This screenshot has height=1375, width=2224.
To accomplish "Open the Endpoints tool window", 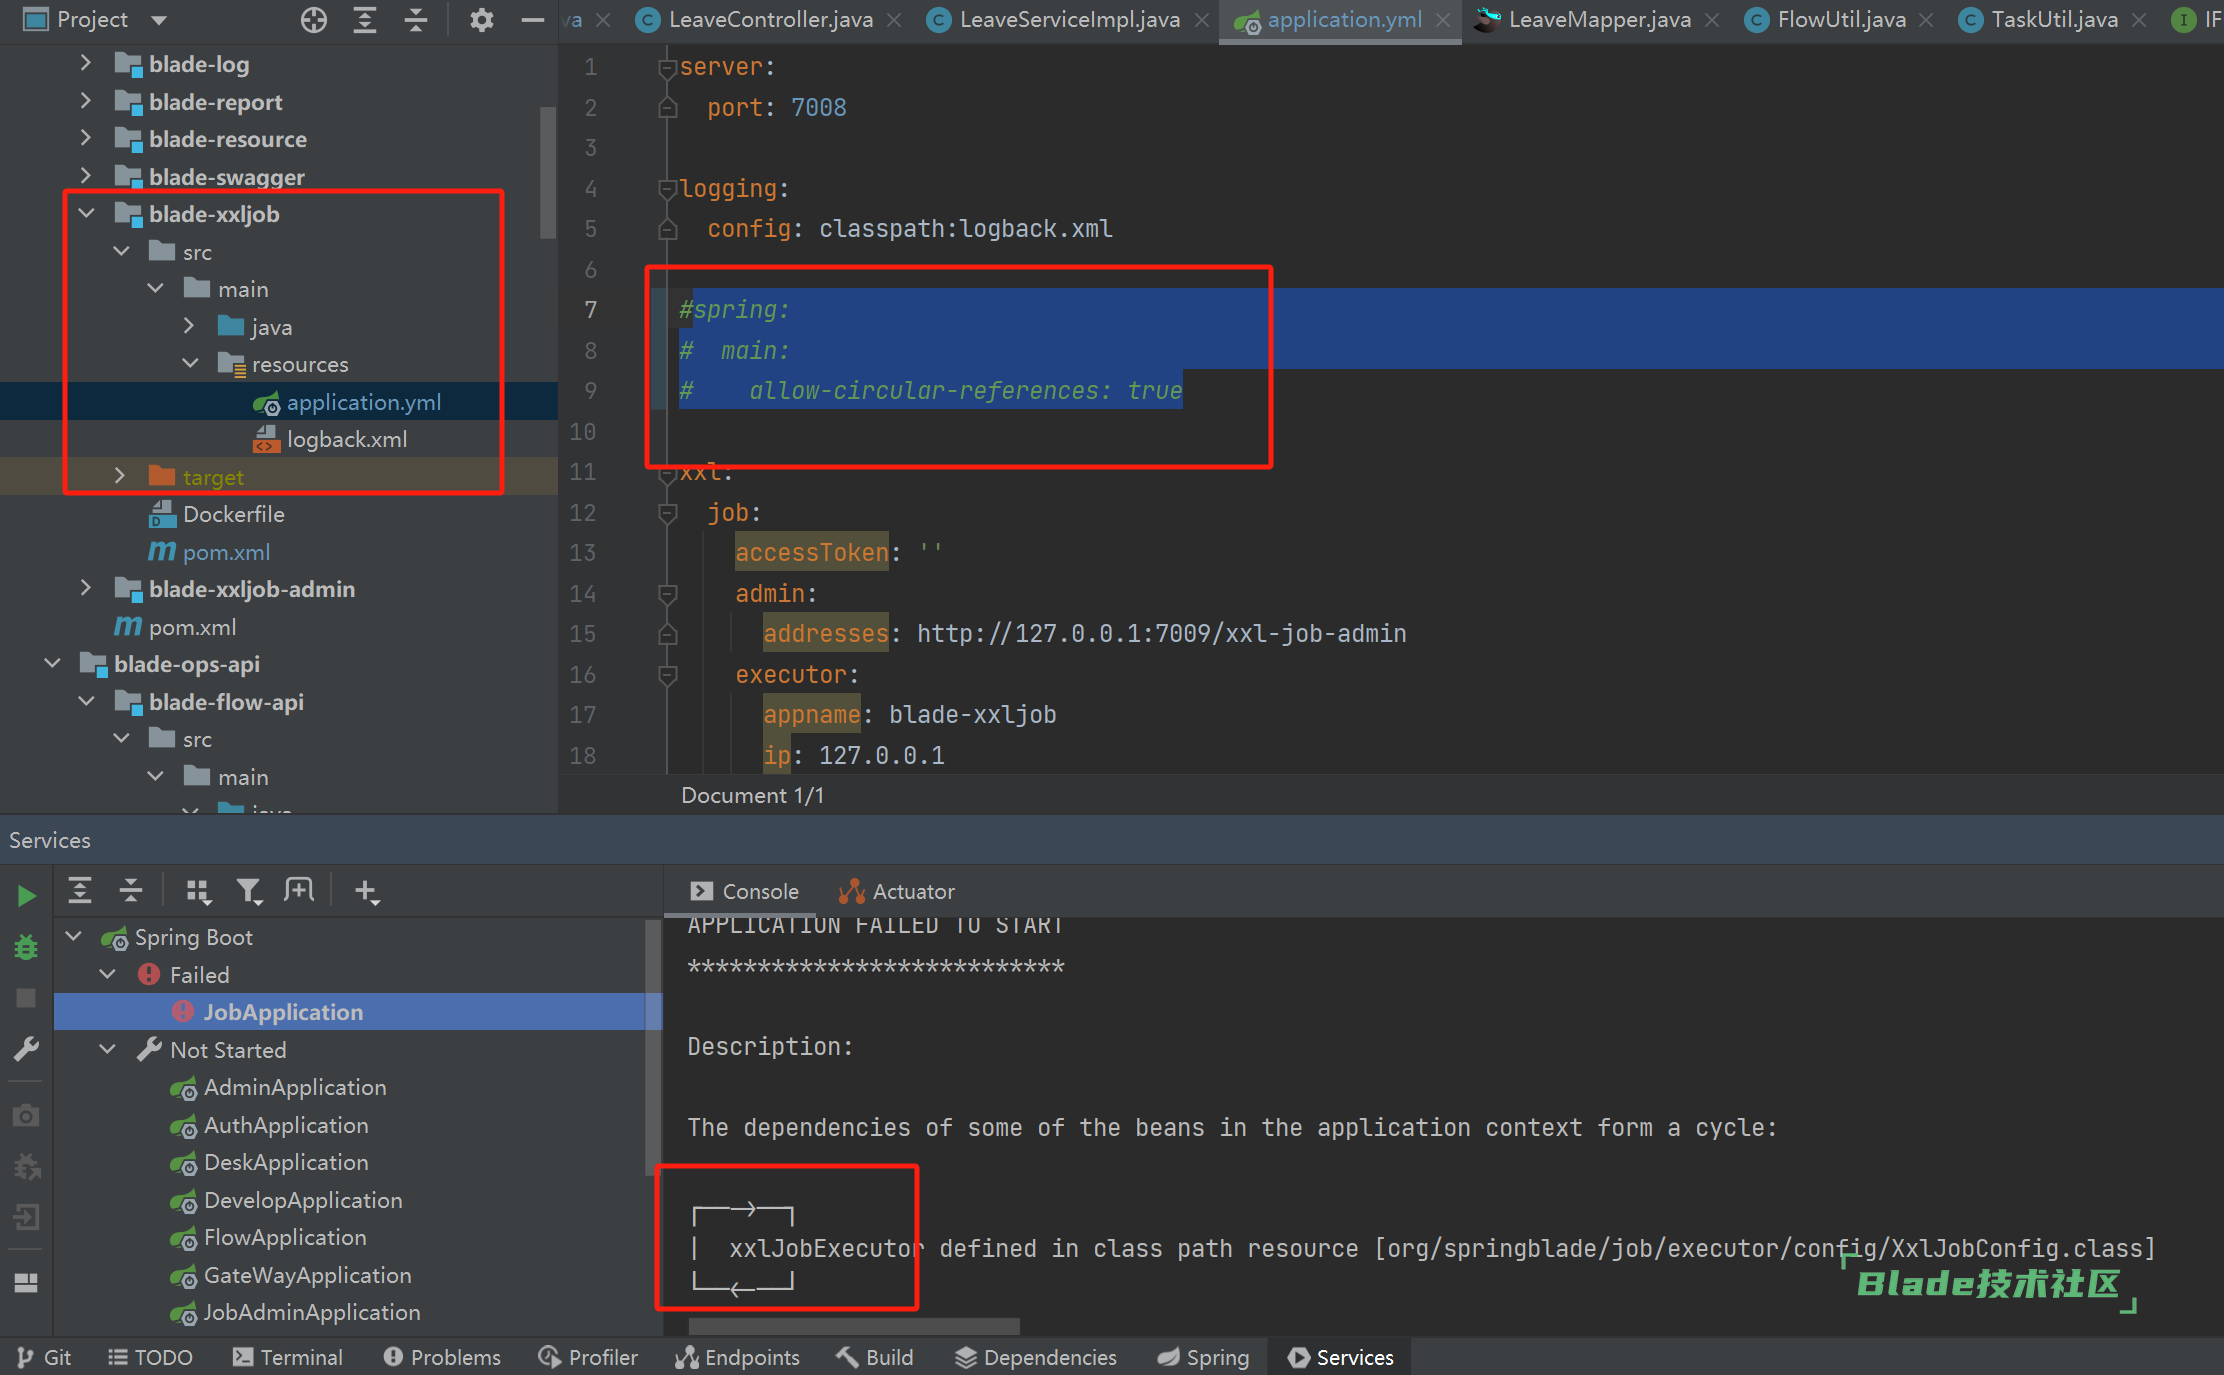I will tap(738, 1357).
